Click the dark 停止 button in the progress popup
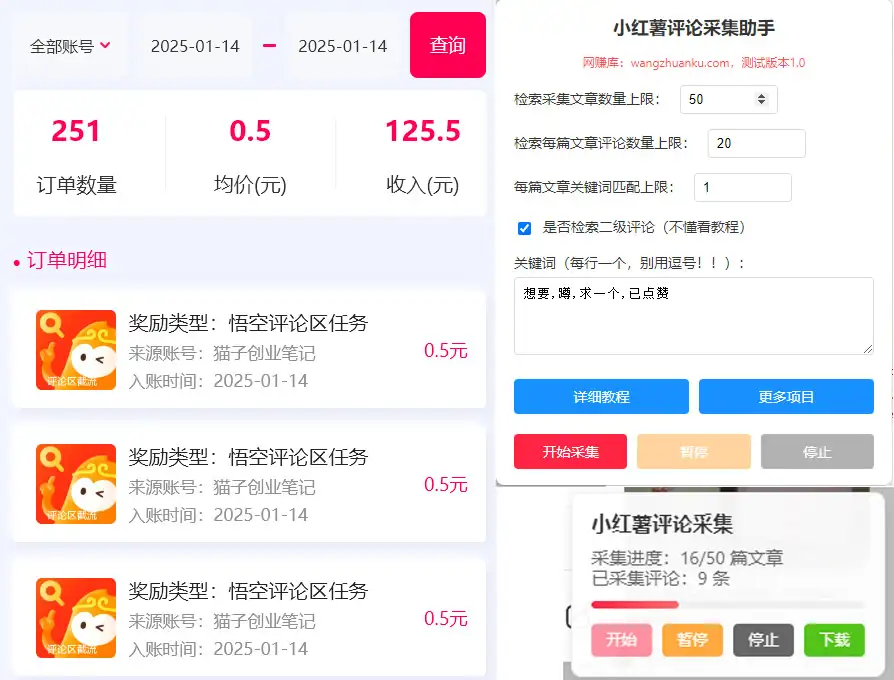This screenshot has height=680, width=894. pyautogui.click(x=763, y=640)
